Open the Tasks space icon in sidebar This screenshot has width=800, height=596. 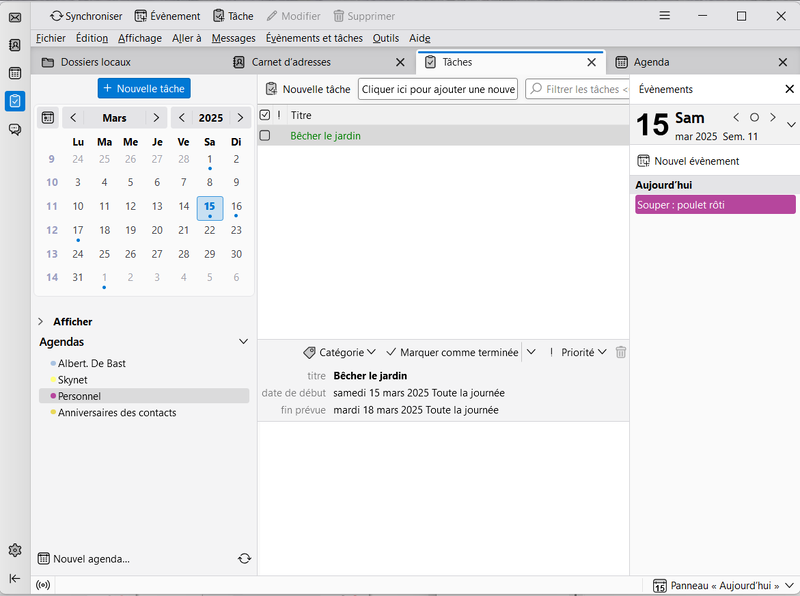click(15, 101)
